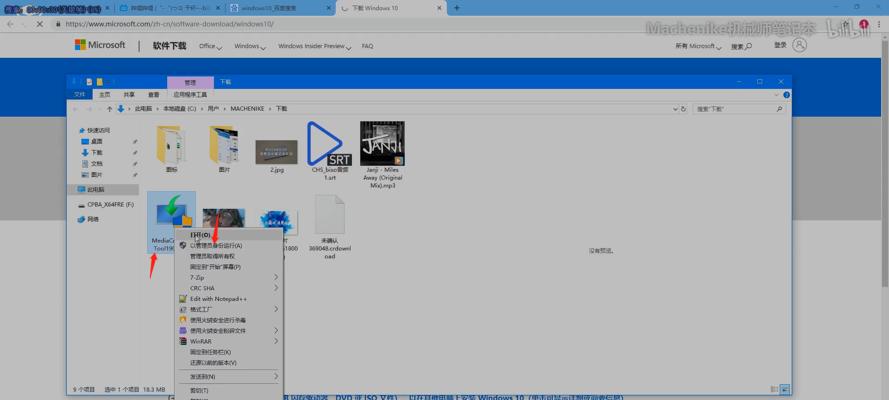
Task: Open the 文件 ribbon tab
Action: [x=79, y=95]
